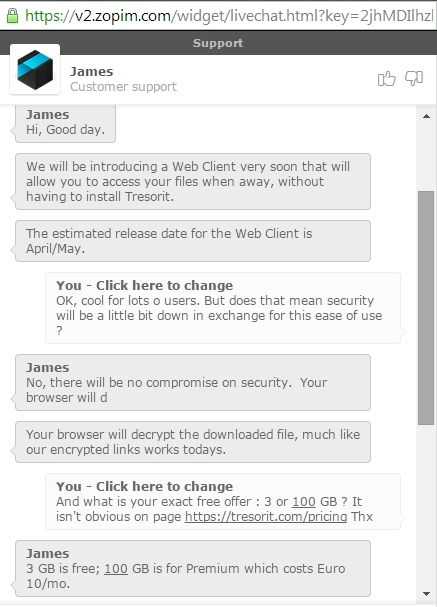Click the Support title bar
The height and width of the screenshot is (607, 437).
[x=218, y=43]
